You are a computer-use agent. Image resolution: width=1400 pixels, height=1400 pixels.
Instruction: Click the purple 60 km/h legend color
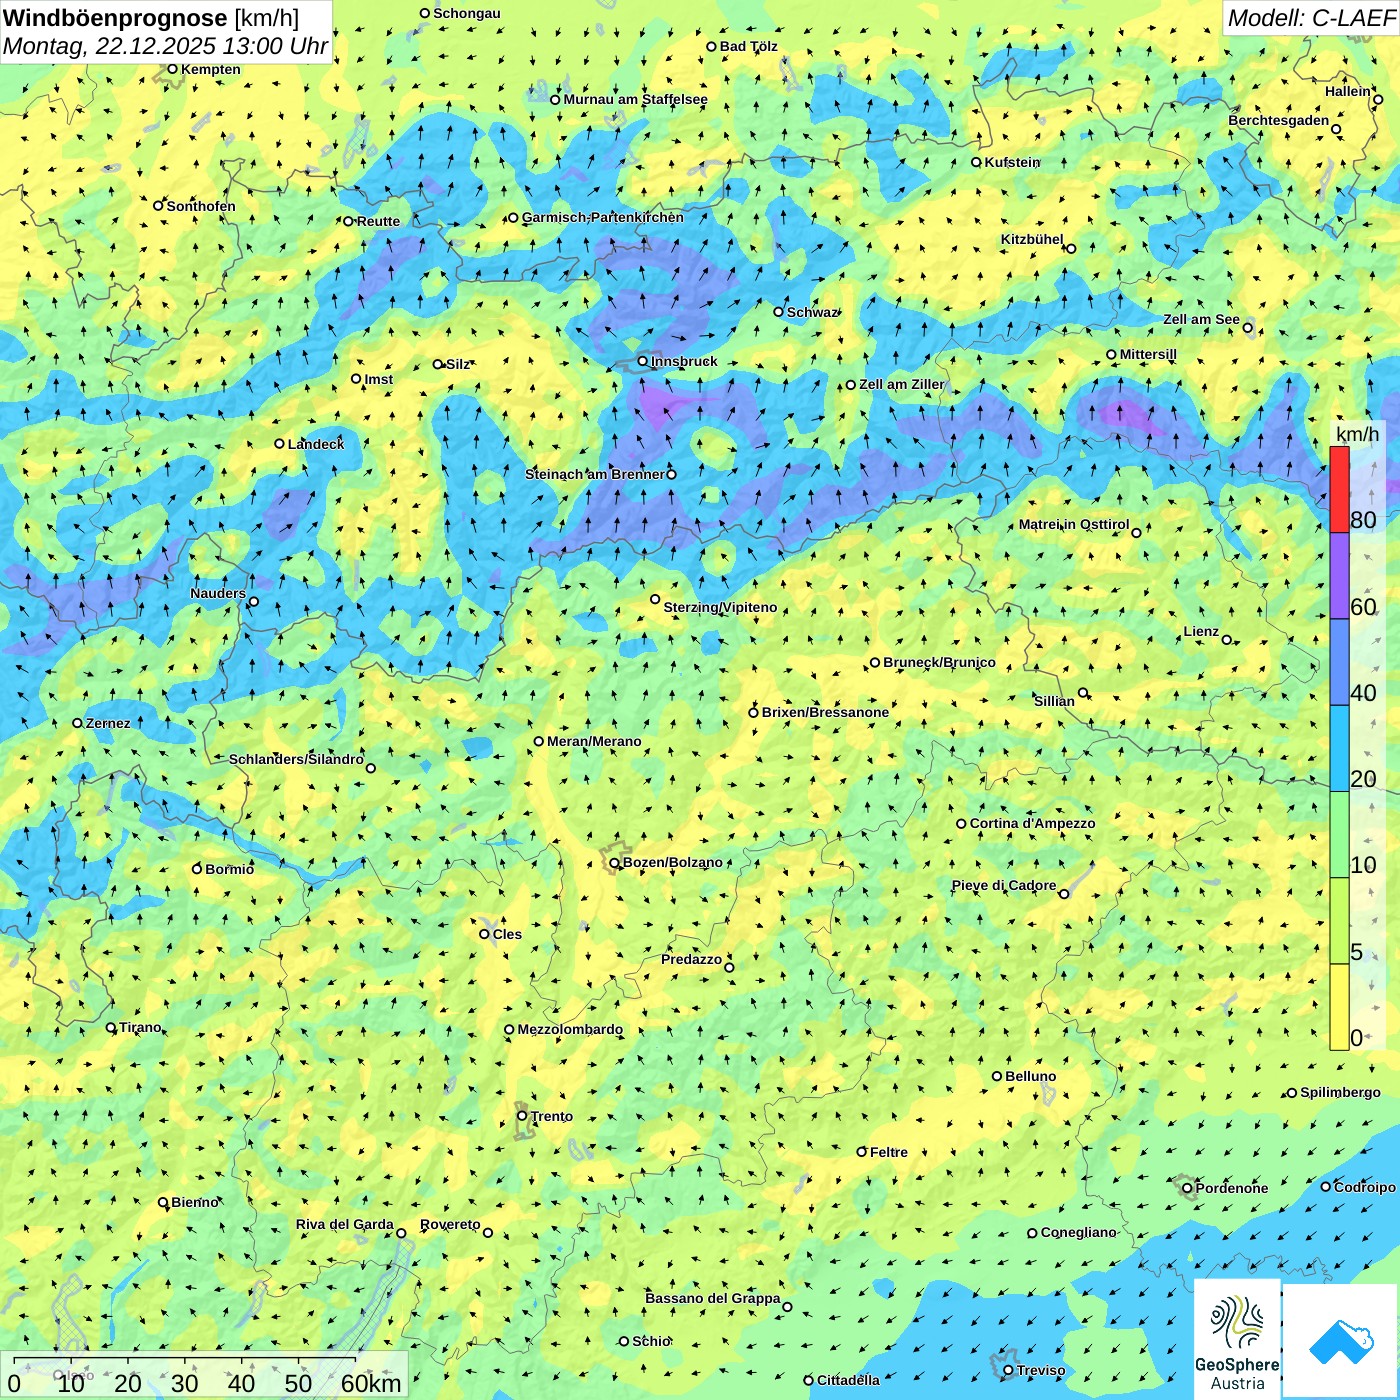pyautogui.click(x=1339, y=576)
